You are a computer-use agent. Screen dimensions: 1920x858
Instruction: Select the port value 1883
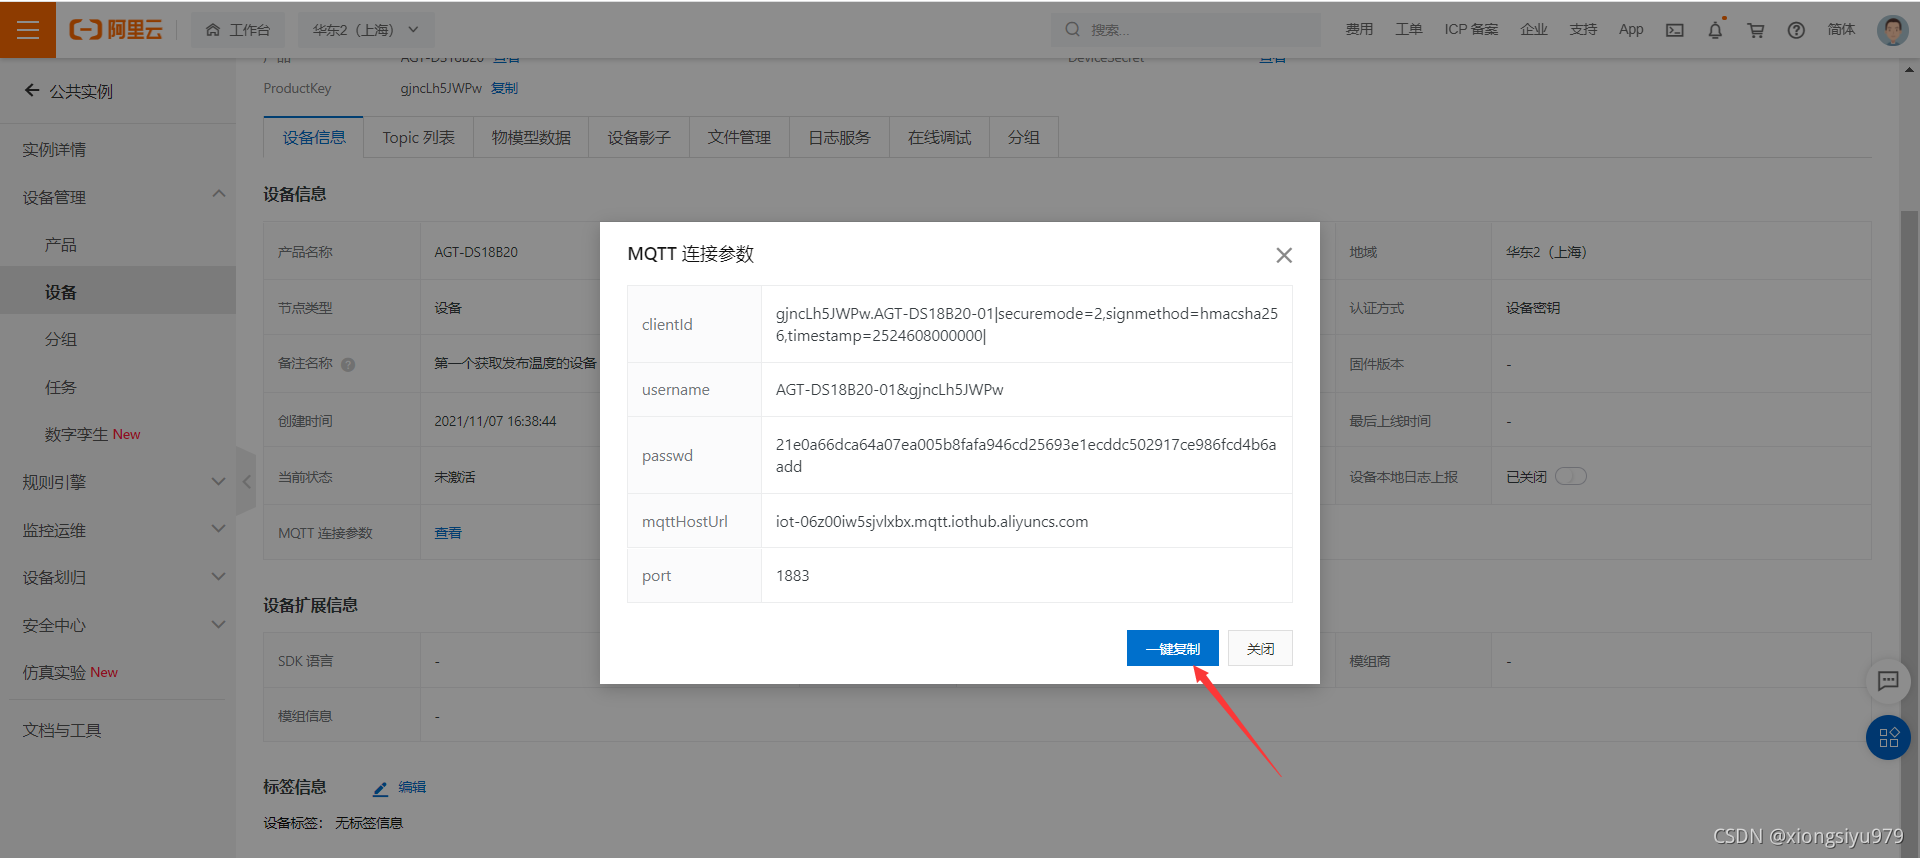pyautogui.click(x=792, y=575)
